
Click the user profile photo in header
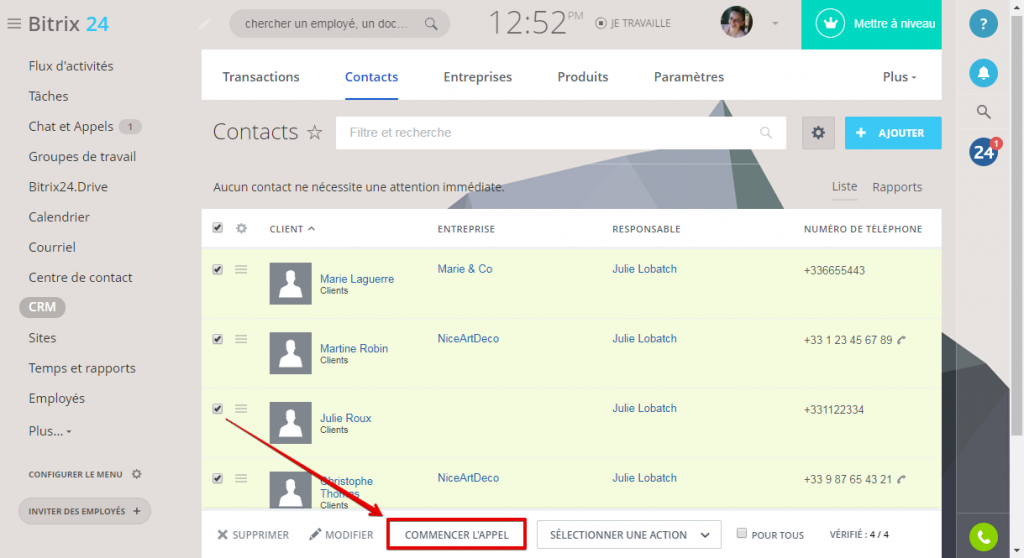(737, 22)
